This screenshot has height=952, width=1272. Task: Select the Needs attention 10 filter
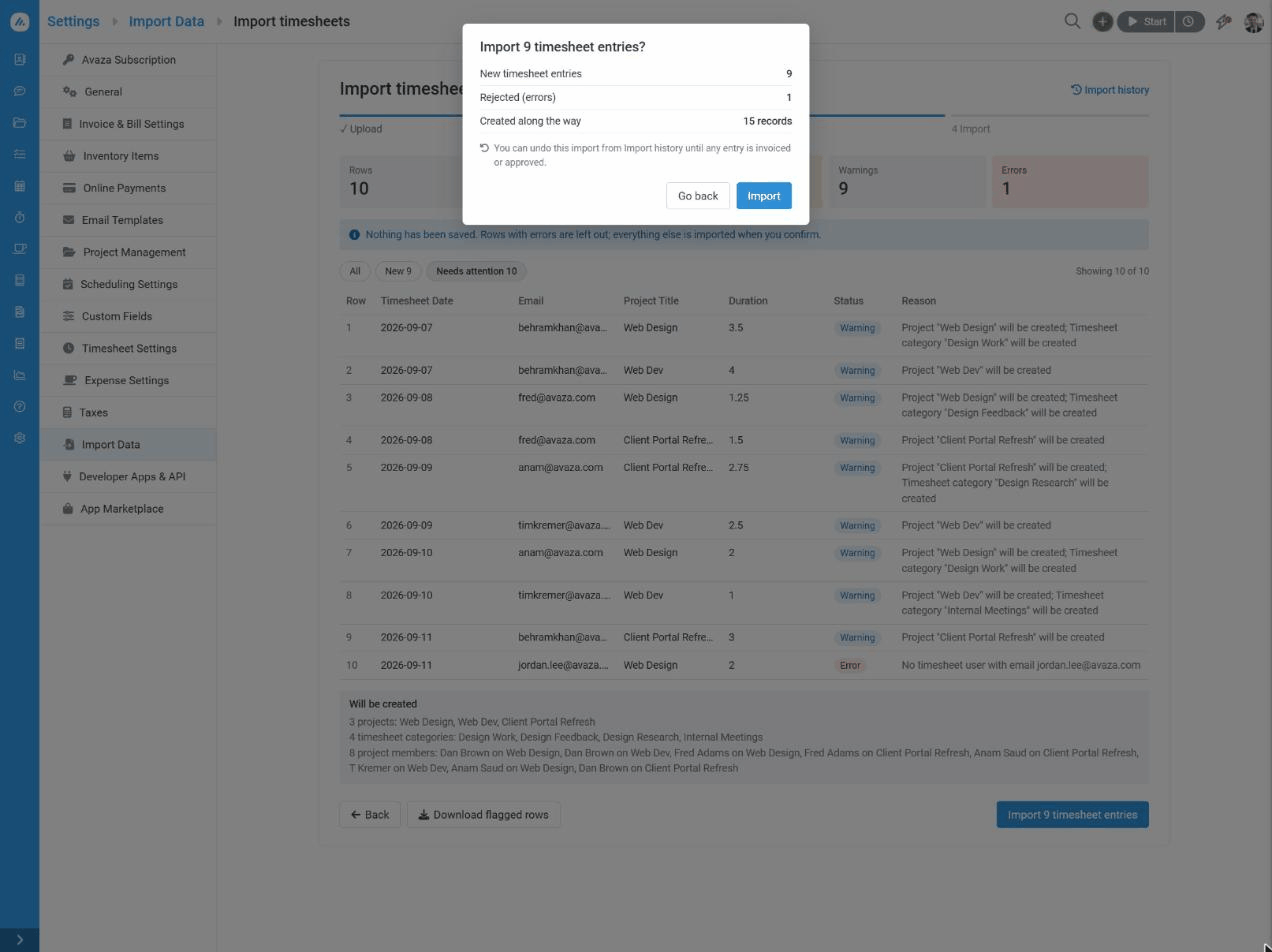(476, 271)
